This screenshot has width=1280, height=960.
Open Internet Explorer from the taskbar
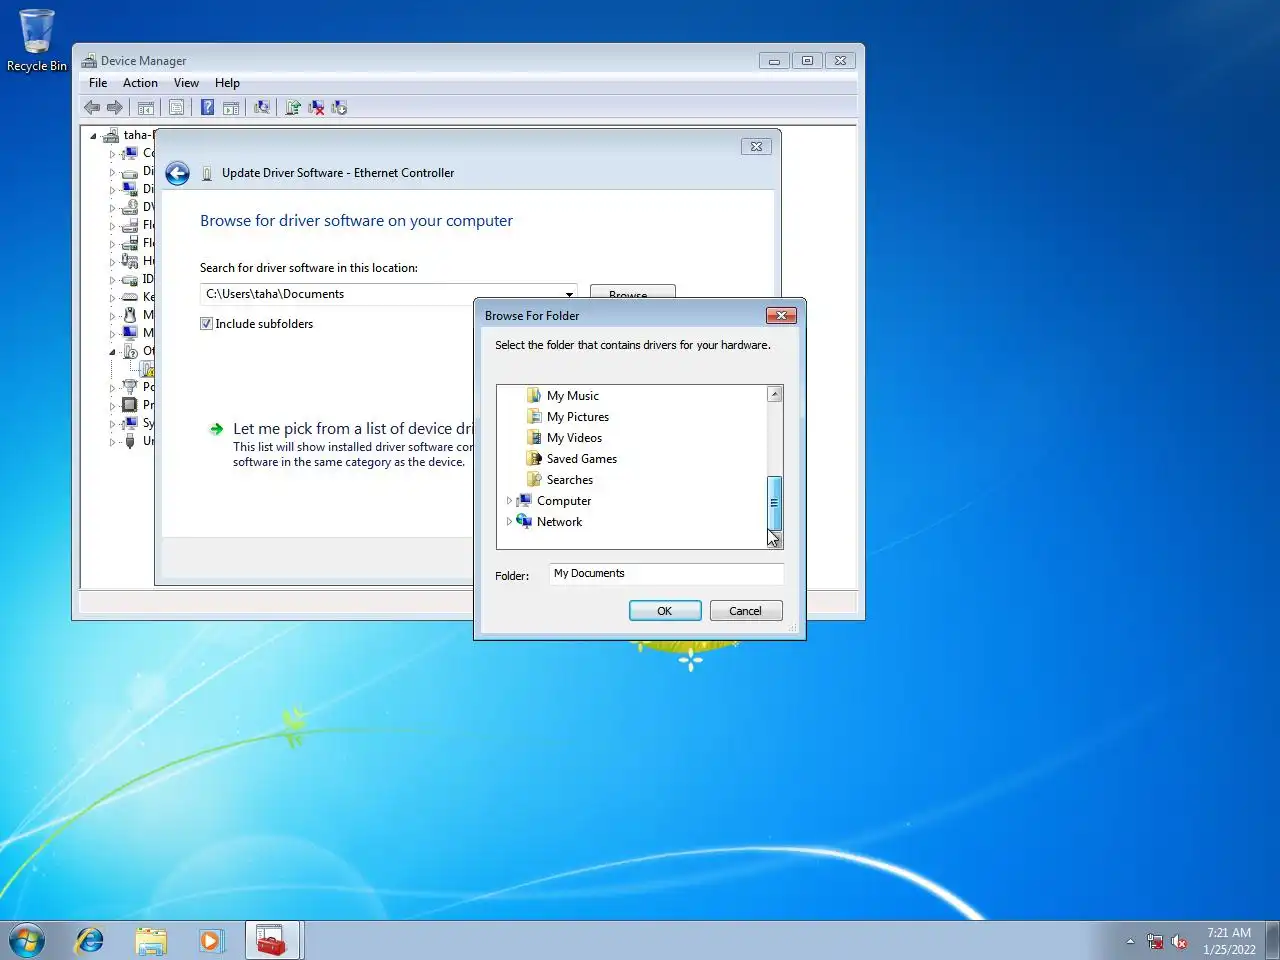click(x=90, y=940)
